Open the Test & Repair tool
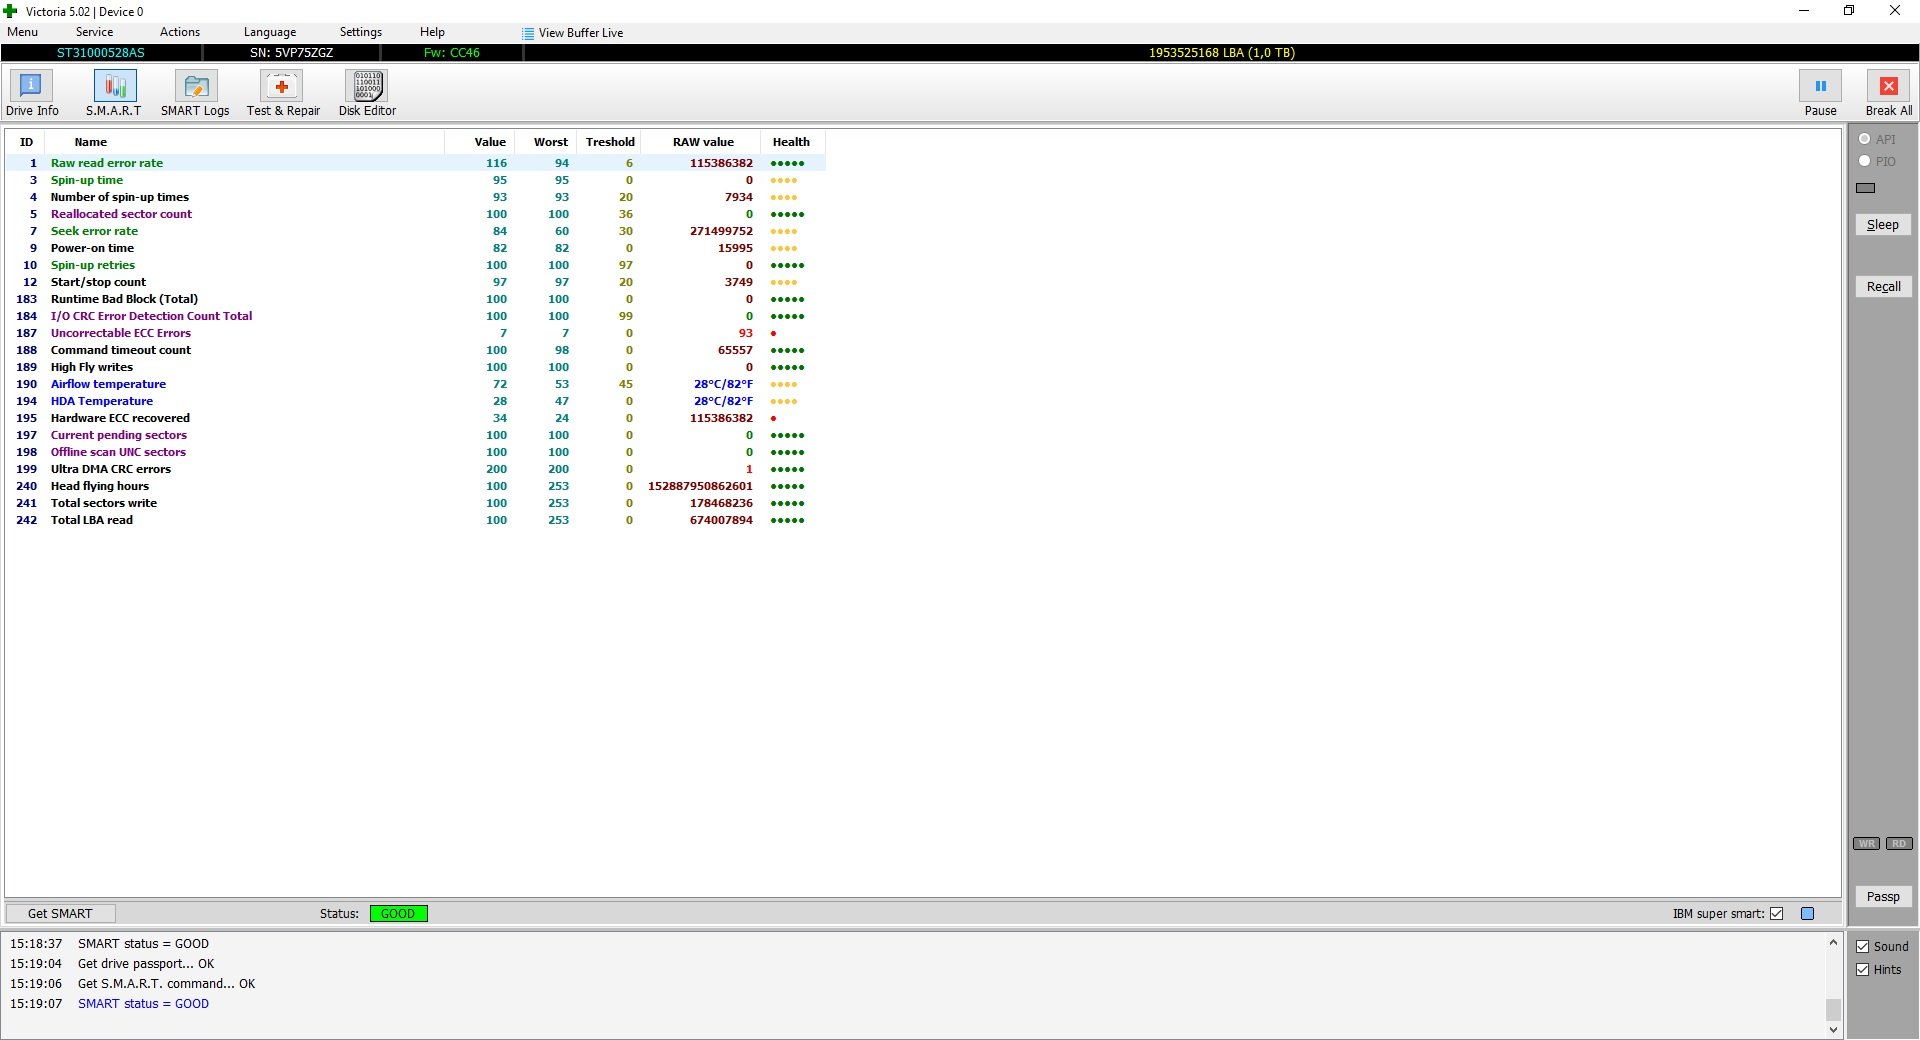Viewport: 1920px width, 1040px height. click(x=282, y=86)
